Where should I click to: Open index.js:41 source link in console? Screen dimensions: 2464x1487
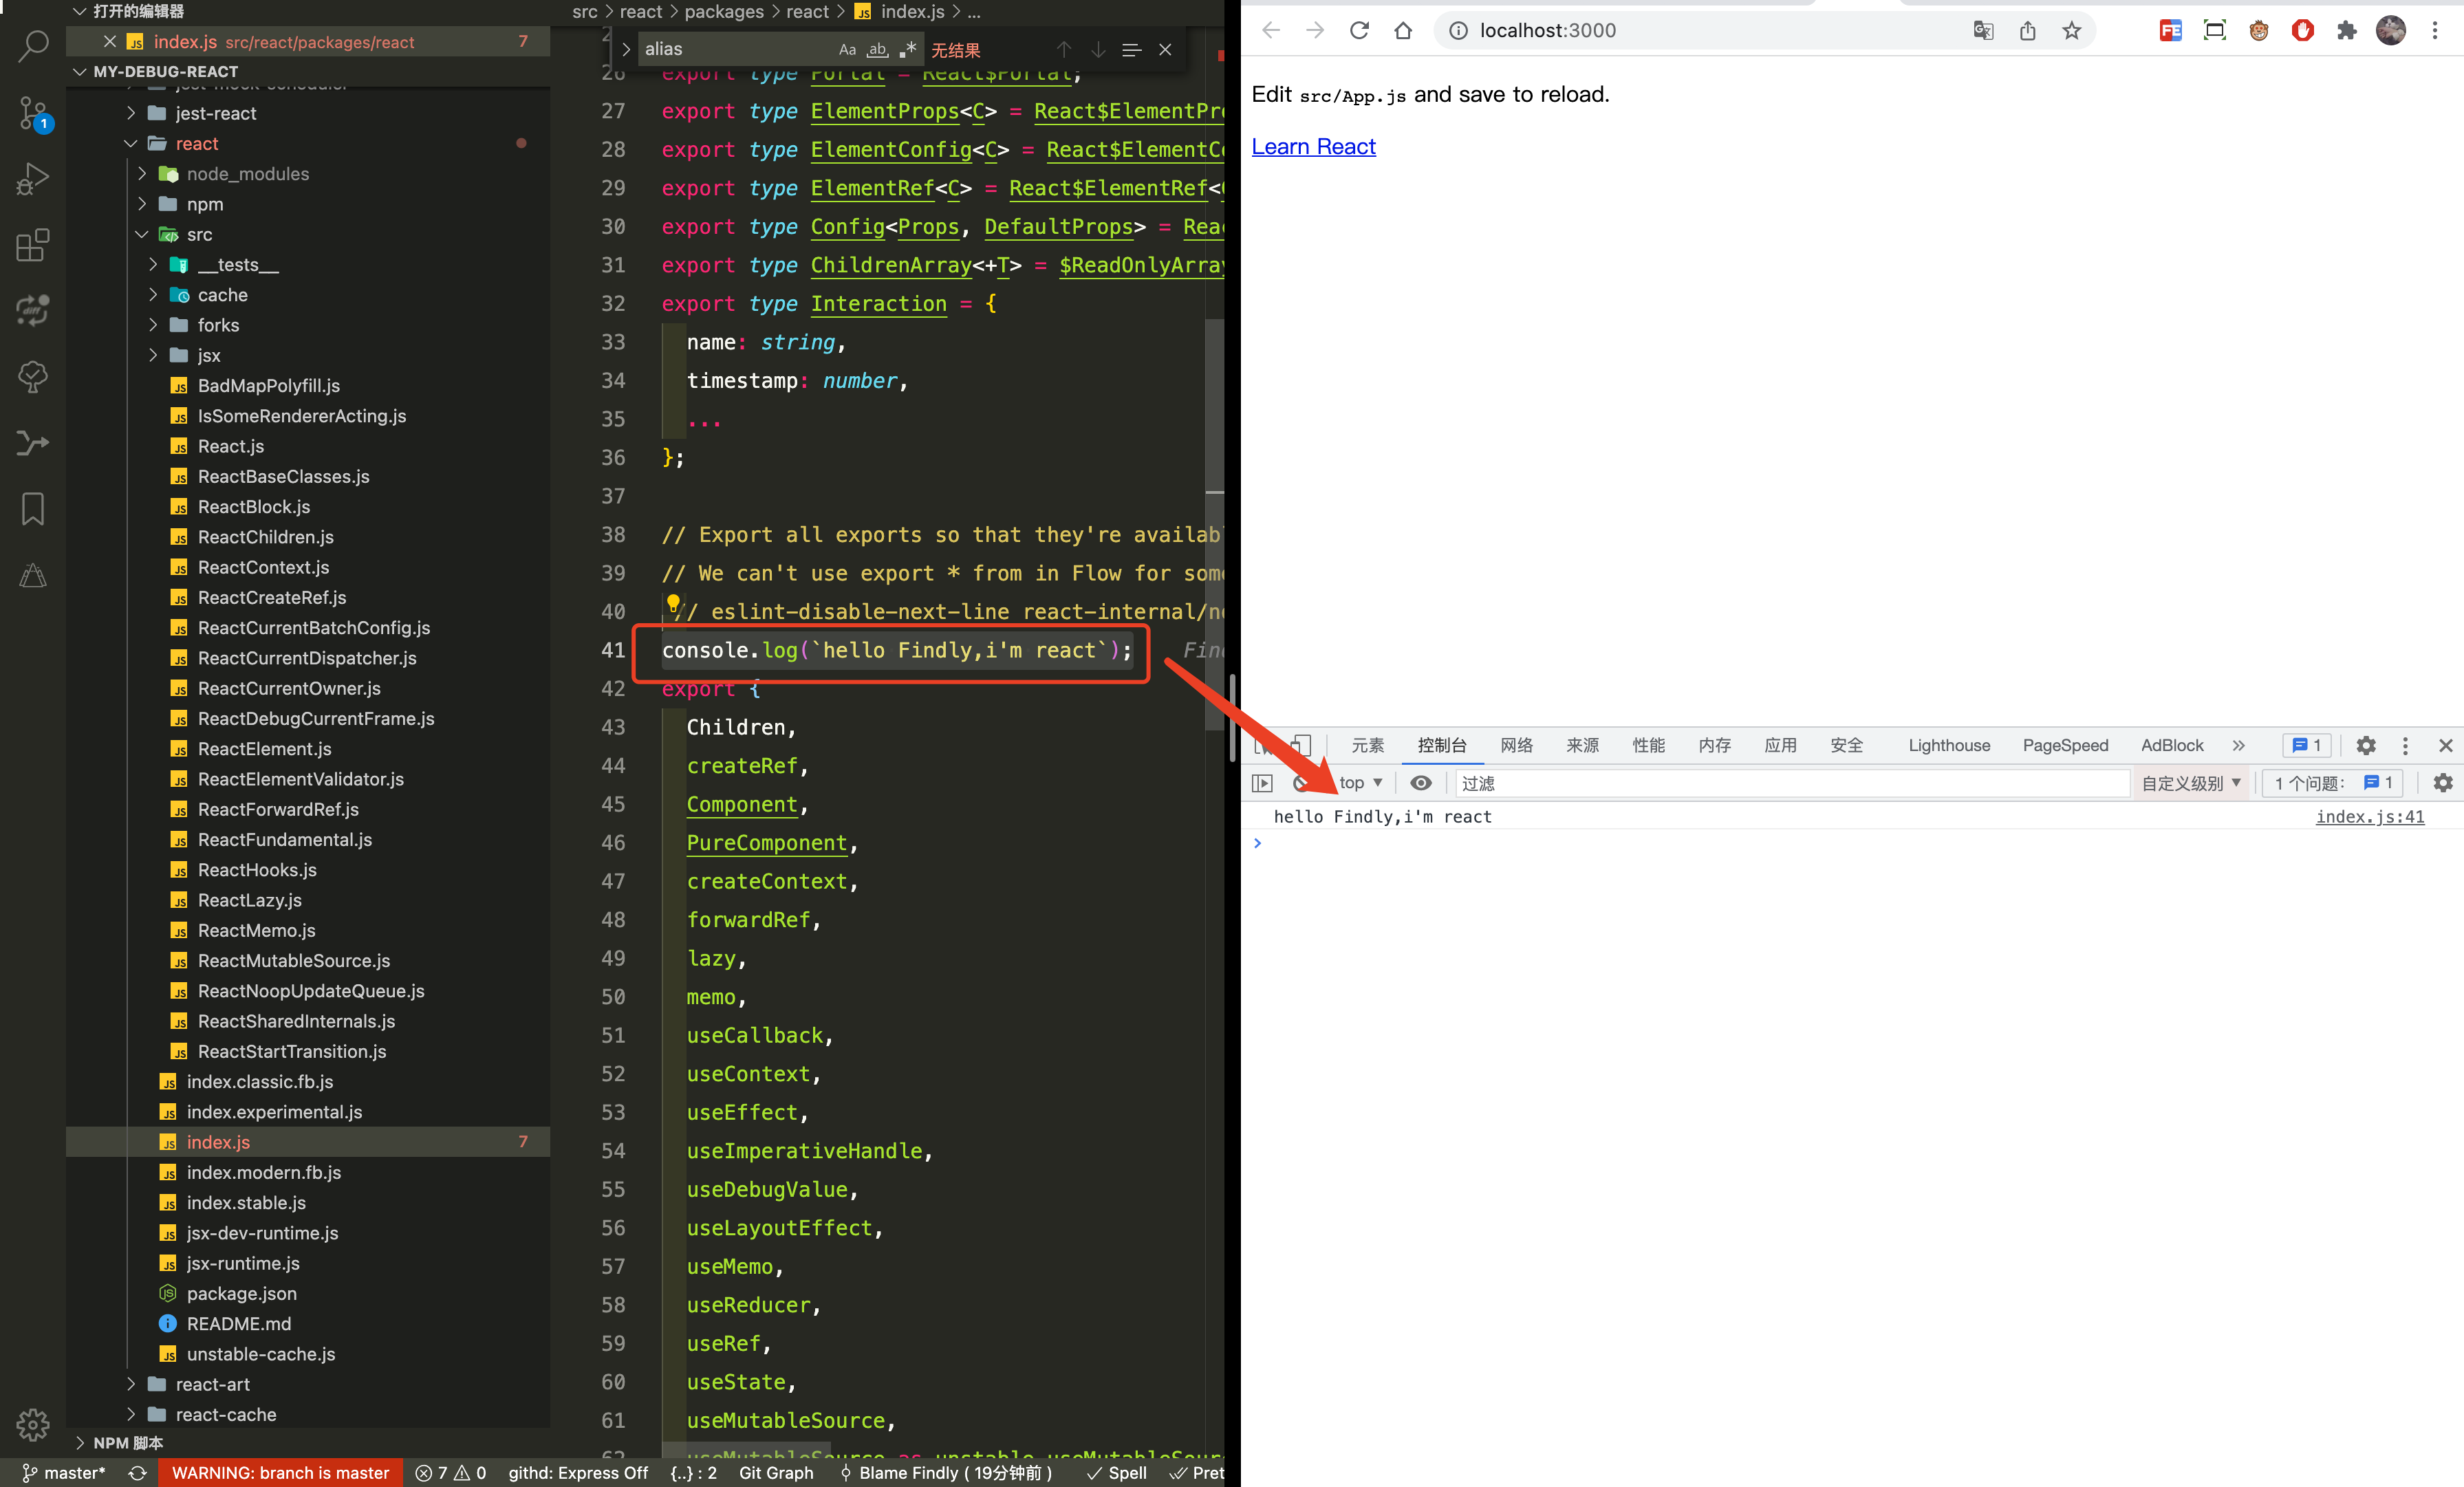(2369, 816)
